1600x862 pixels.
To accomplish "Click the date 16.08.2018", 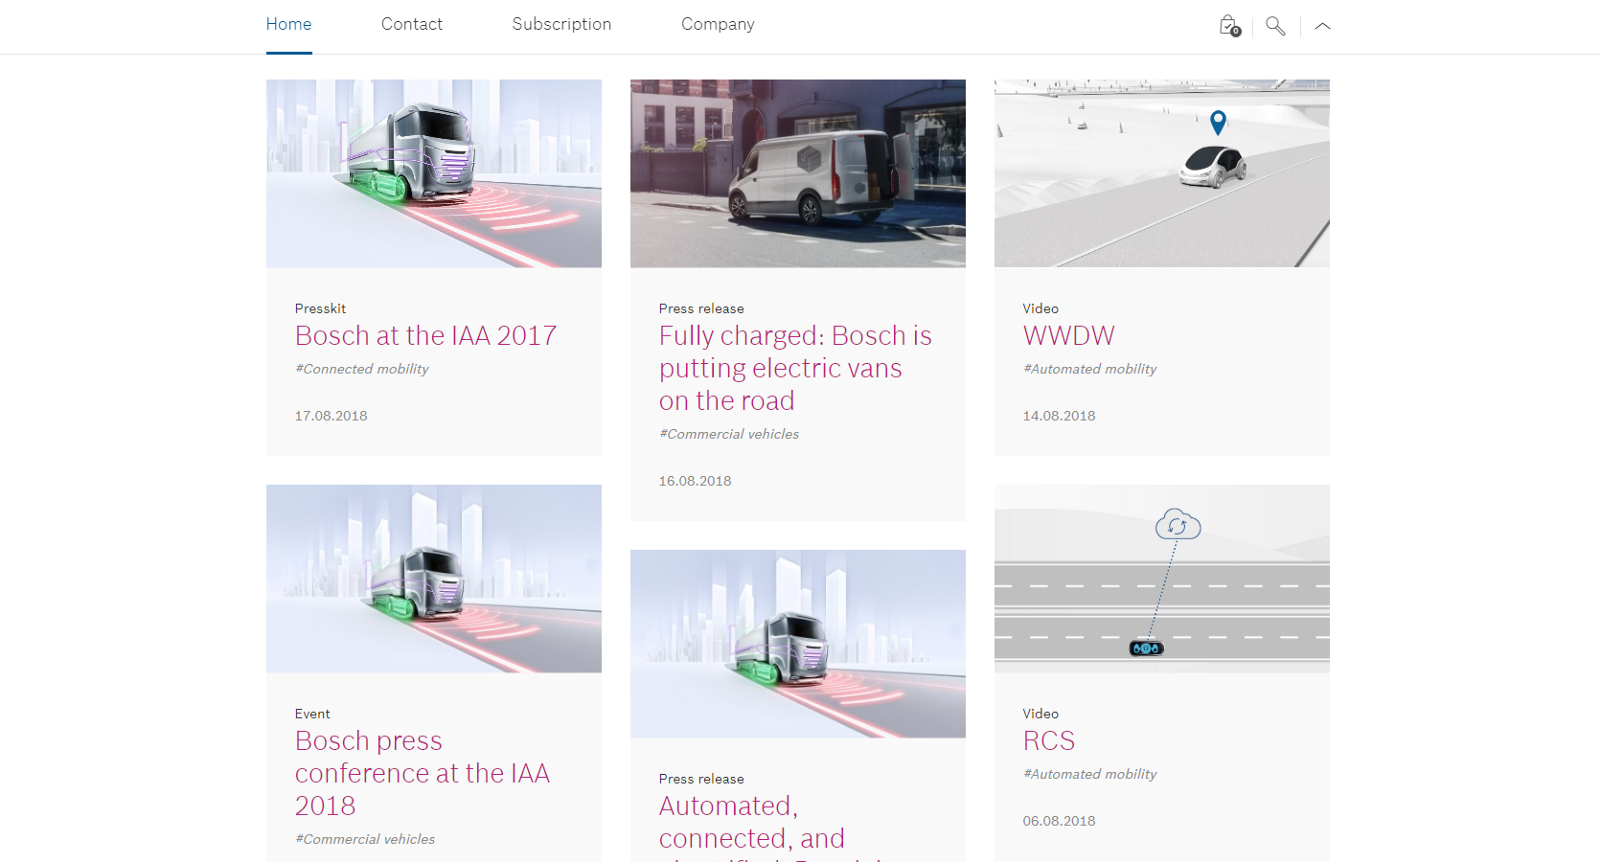I will point(695,481).
